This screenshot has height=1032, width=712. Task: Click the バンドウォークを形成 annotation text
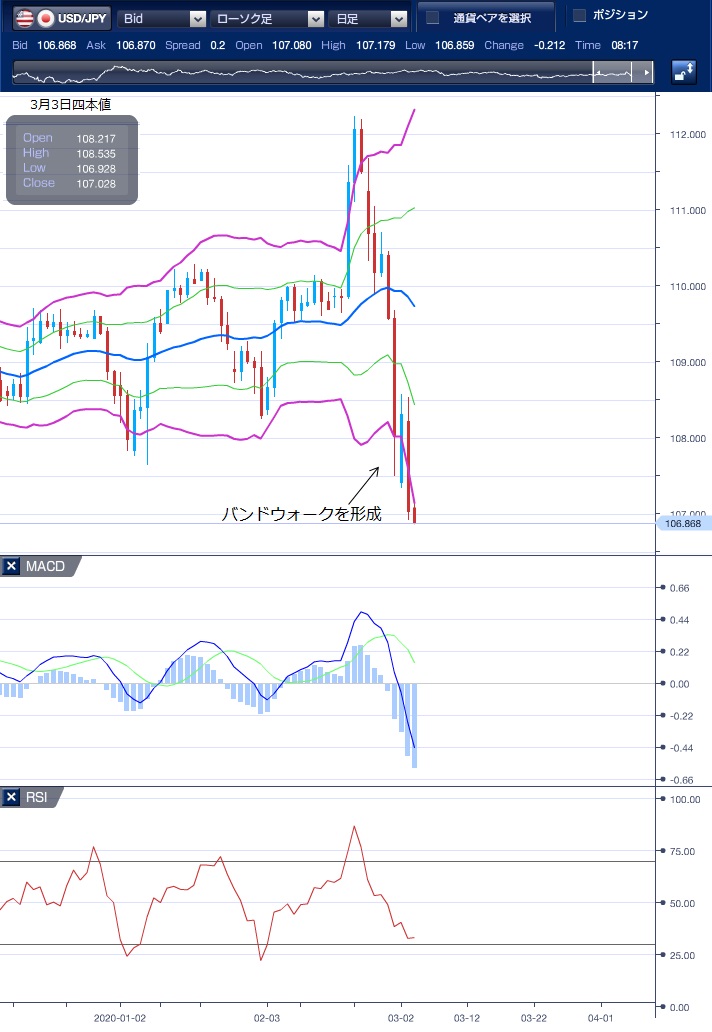tap(301, 514)
